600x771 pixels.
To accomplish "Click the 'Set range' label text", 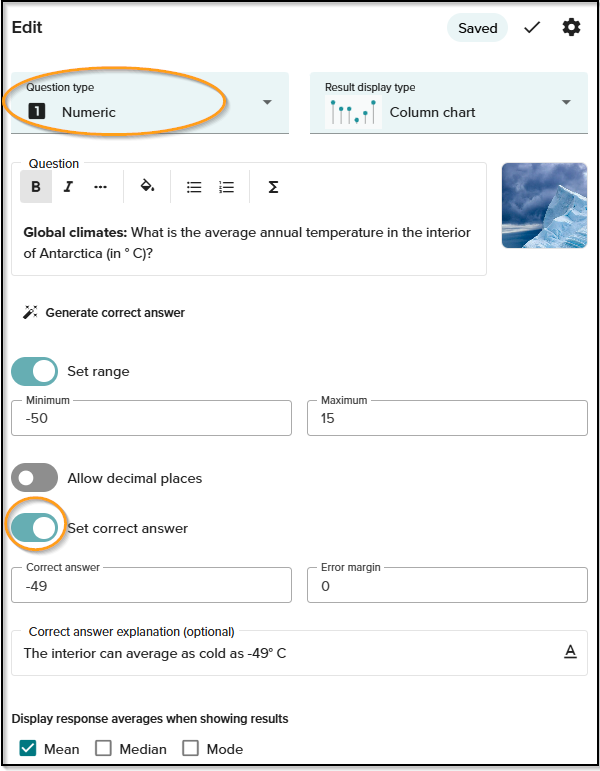I will click(x=98, y=371).
